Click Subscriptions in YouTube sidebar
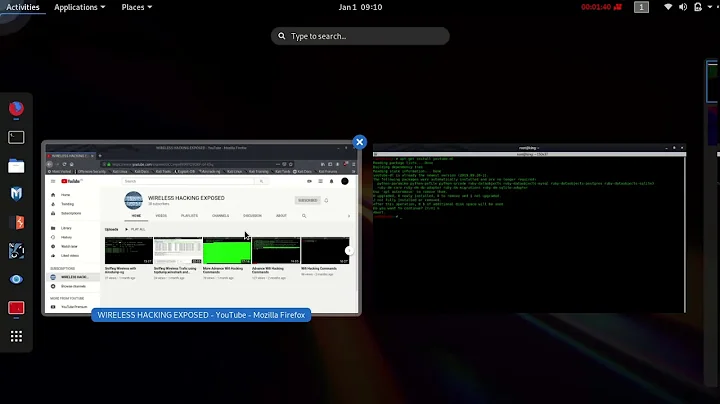Screen dimensions: 720x404 (71, 213)
